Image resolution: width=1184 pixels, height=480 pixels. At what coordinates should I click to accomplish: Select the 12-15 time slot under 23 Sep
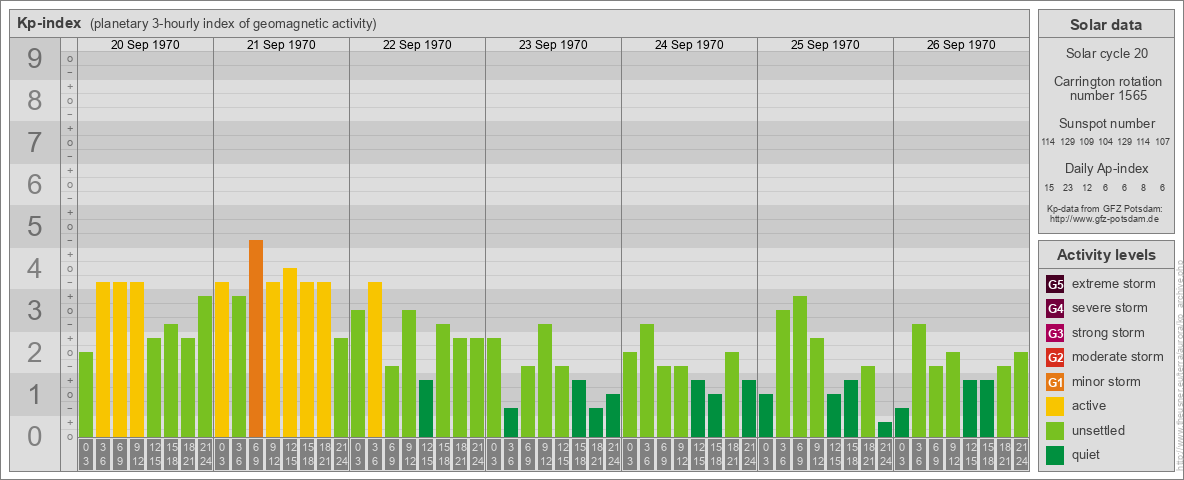[562, 454]
